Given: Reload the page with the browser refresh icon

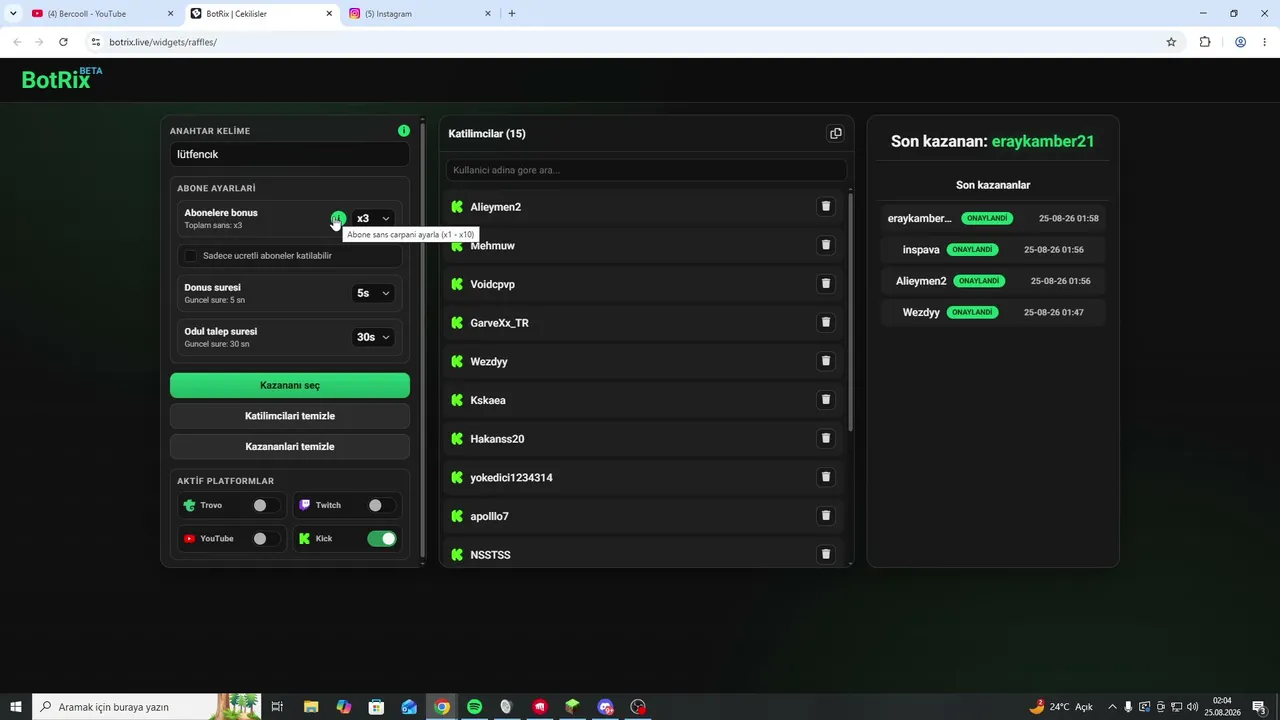Looking at the screenshot, I should coord(63,42).
